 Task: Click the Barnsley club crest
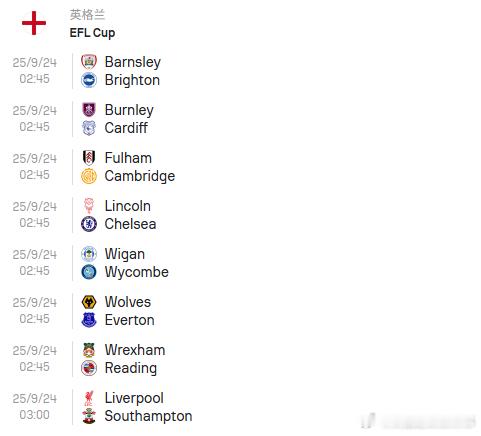point(89,62)
